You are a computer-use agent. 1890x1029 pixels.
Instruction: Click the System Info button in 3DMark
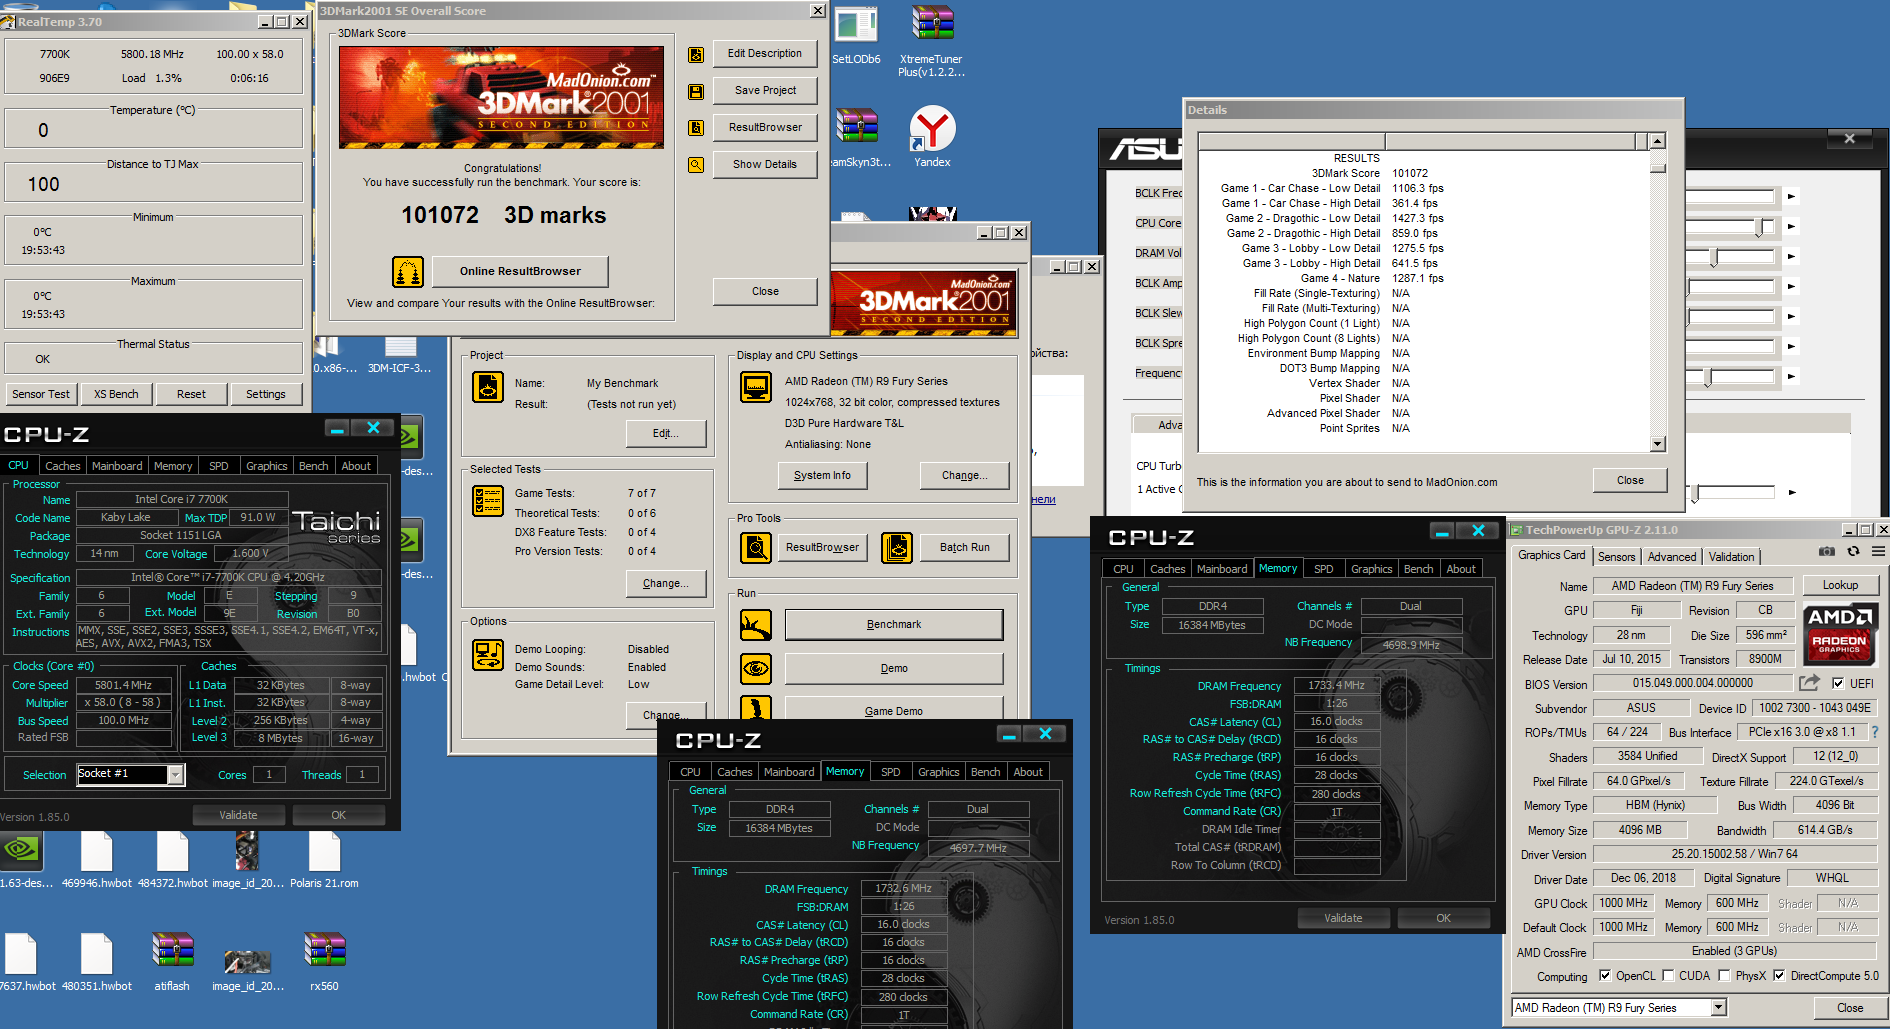pos(822,475)
